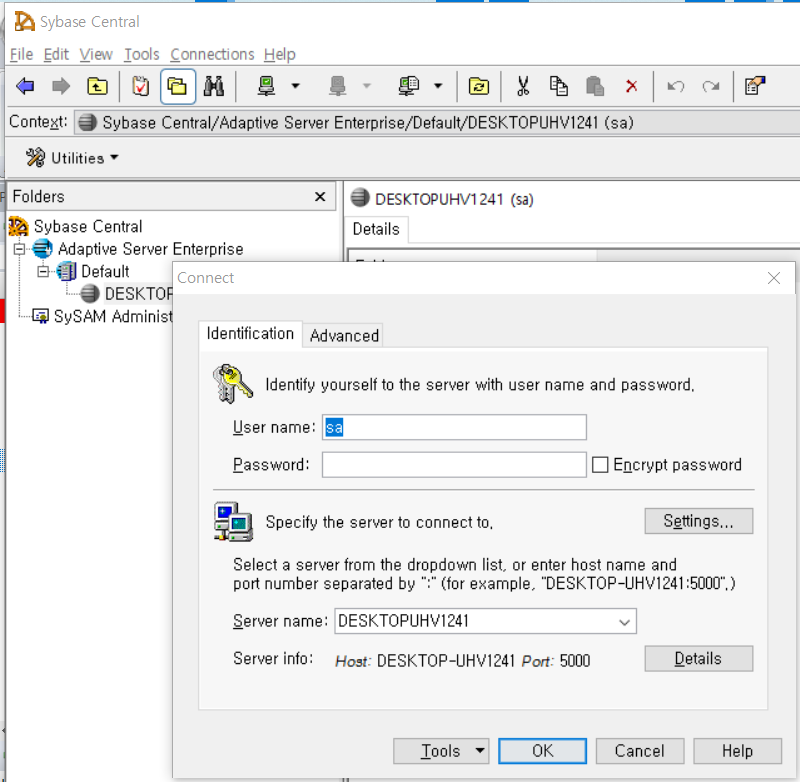Go up one level folder icon
Viewport: 800px width, 782px height.
tap(97, 86)
